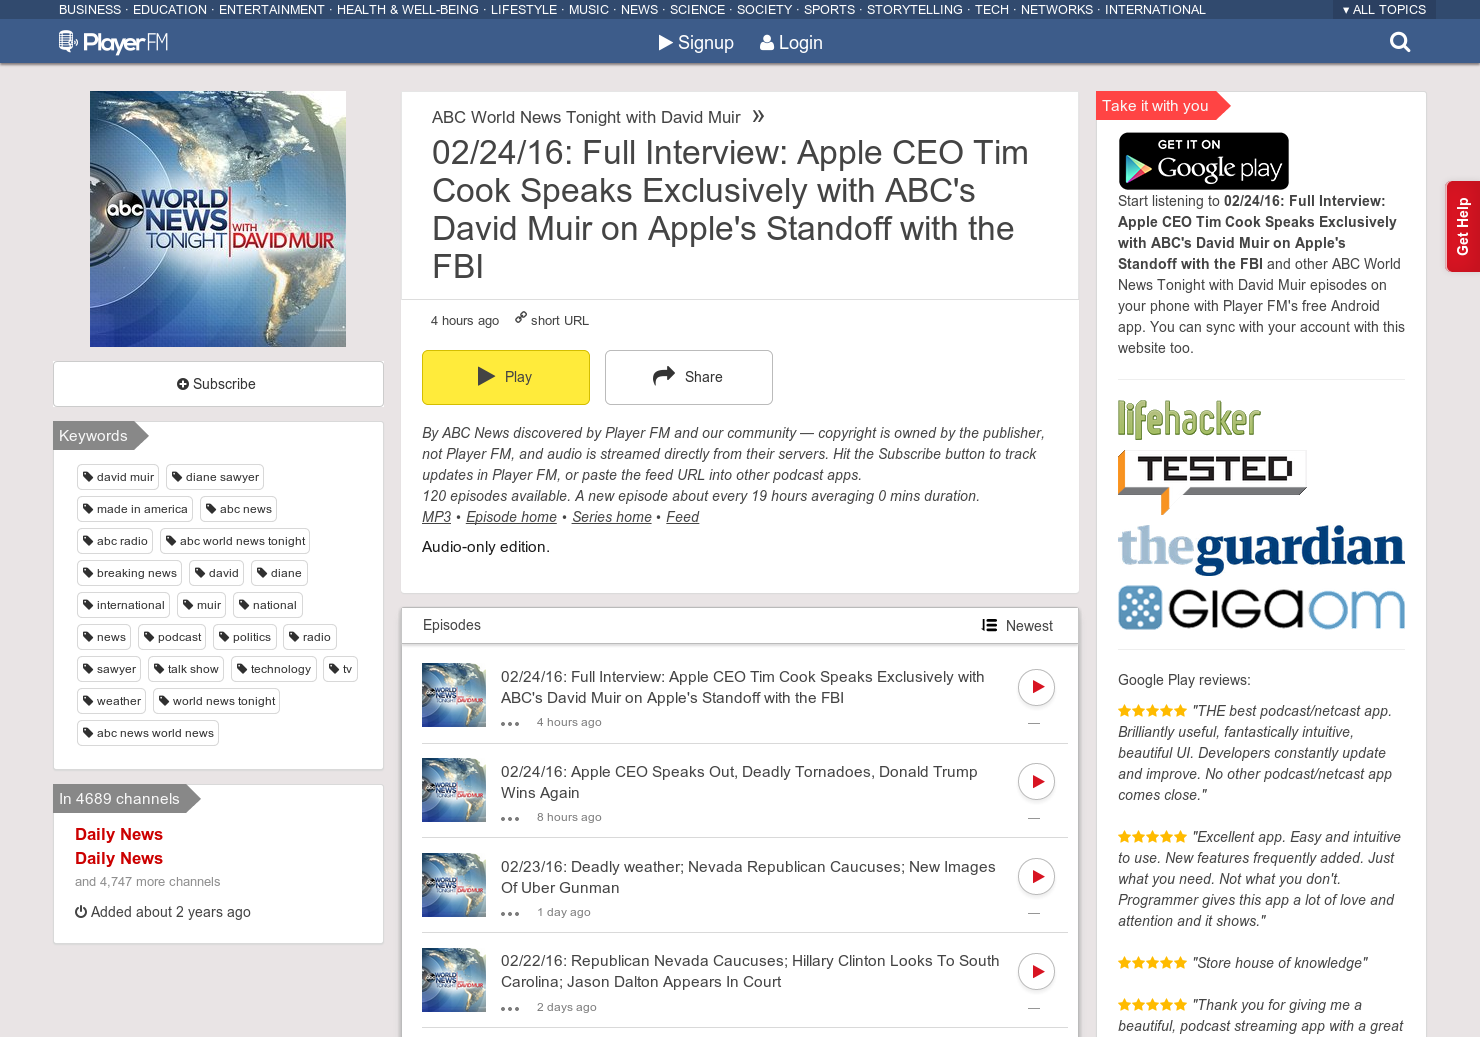The width and height of the screenshot is (1480, 1037).
Task: Collapse marker under first episode play button
Action: click(1034, 723)
